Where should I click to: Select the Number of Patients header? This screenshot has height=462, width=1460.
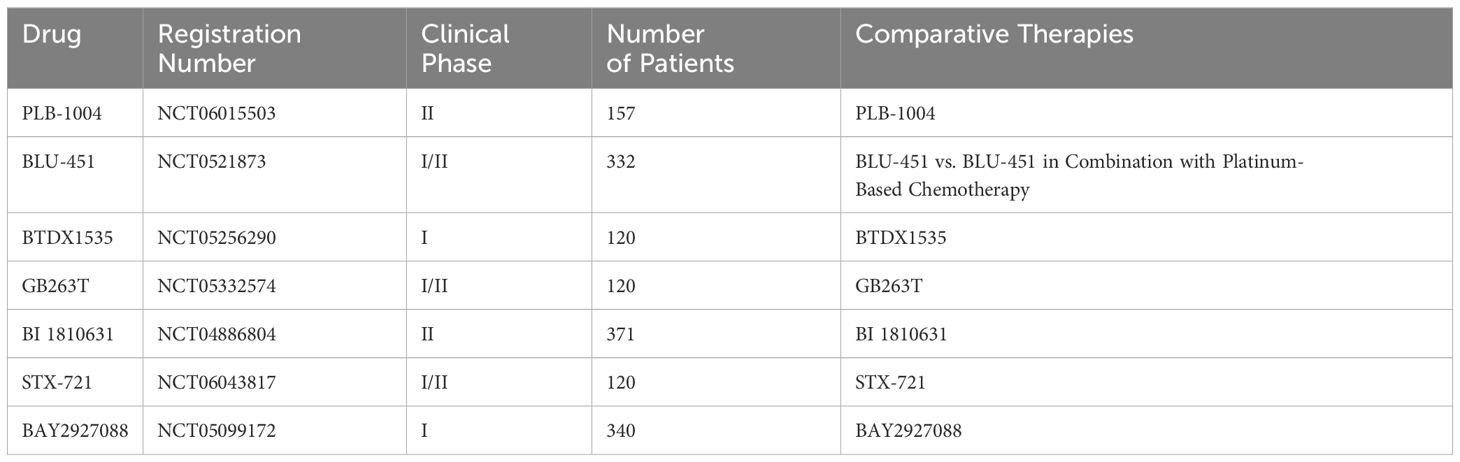(x=671, y=48)
